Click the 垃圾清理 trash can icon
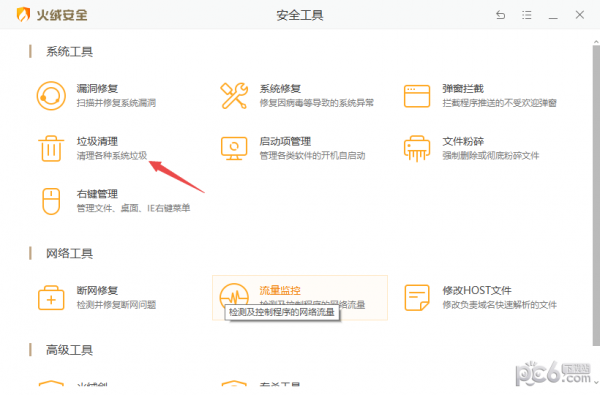This screenshot has width=600, height=395. [x=51, y=149]
